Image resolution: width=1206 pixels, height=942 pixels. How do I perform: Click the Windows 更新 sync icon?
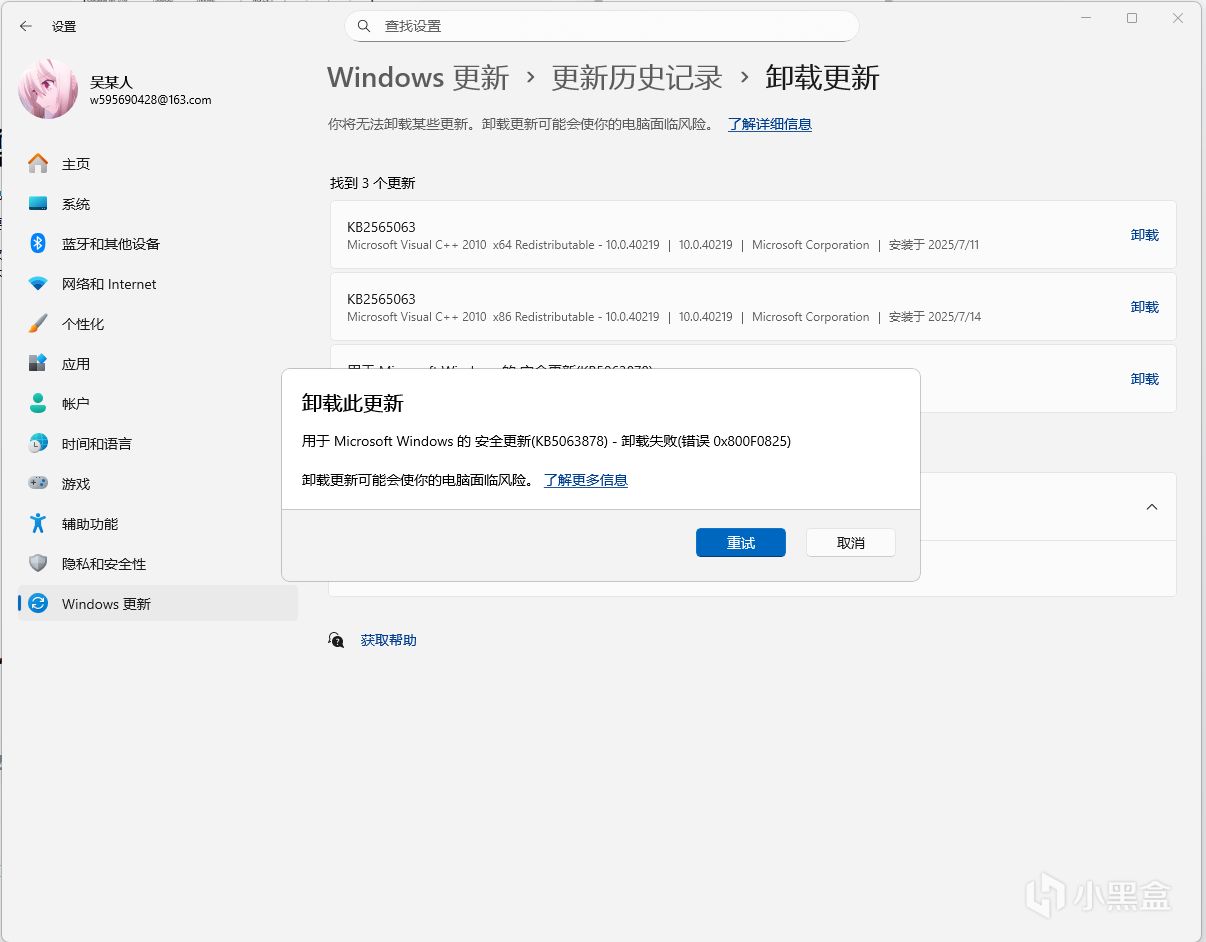[x=38, y=603]
